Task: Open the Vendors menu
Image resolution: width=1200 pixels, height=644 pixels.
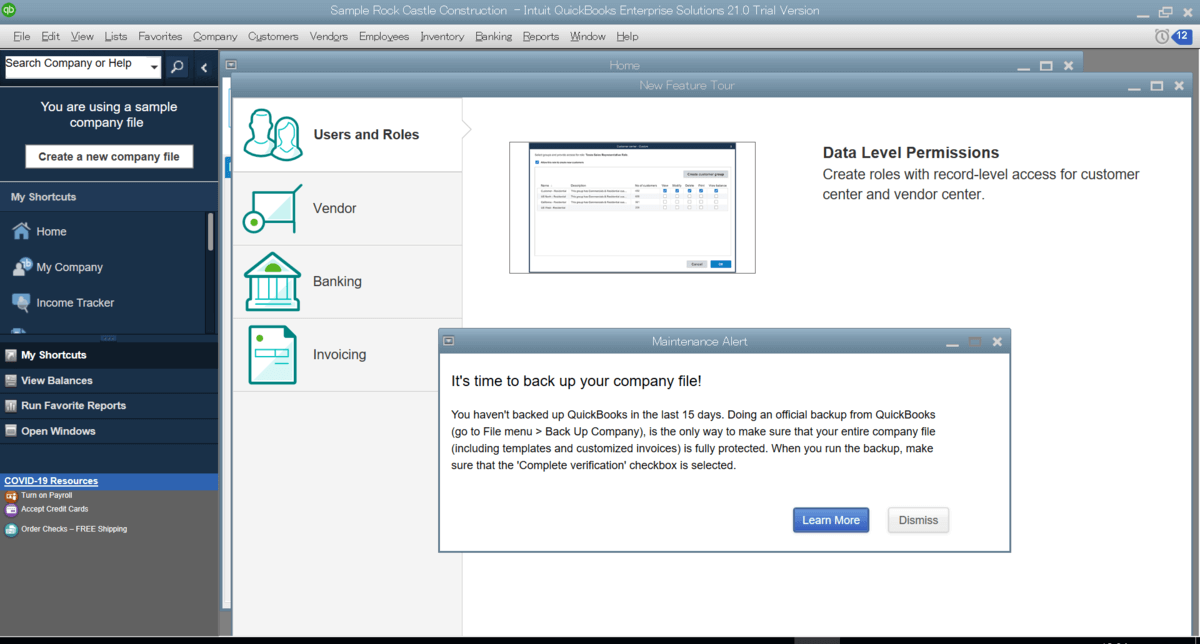Action: coord(329,36)
